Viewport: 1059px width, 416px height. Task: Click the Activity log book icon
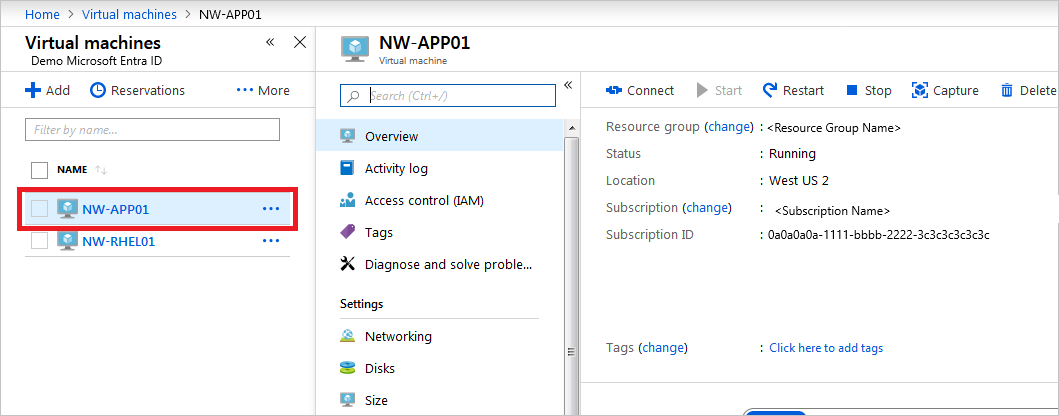(347, 168)
